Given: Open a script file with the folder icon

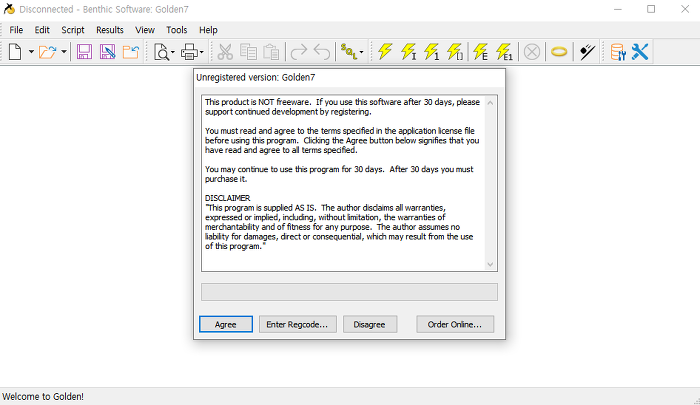Looking at the screenshot, I should 48,52.
